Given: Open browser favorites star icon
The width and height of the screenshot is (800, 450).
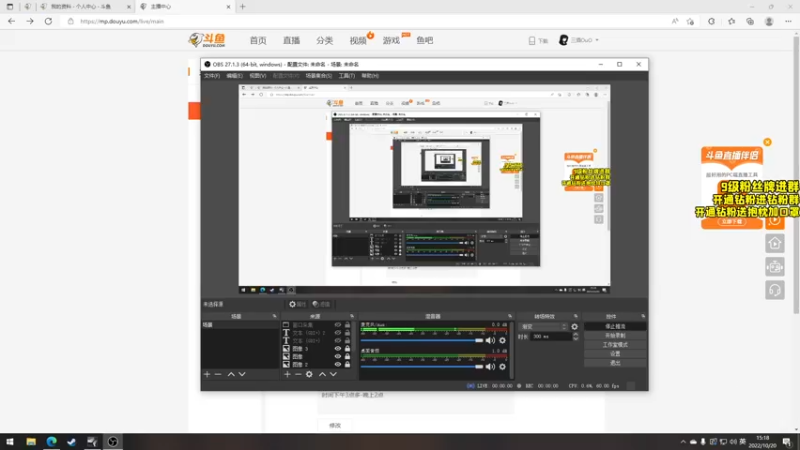Looking at the screenshot, I should pos(732,21).
